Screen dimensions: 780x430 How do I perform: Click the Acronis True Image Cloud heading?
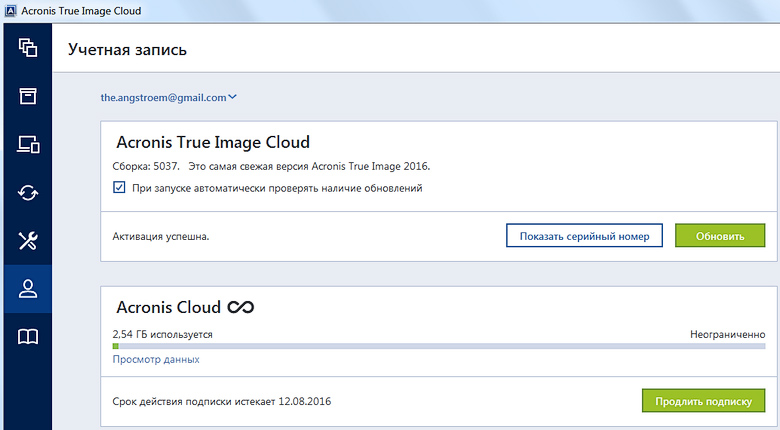(213, 142)
